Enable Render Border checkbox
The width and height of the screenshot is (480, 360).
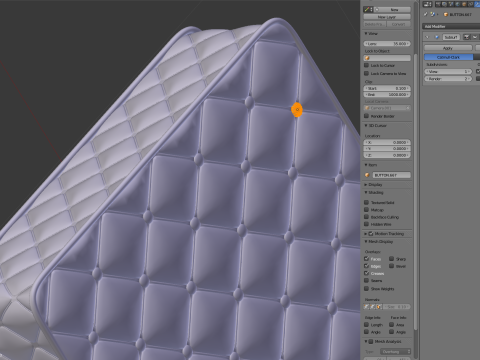click(366, 116)
